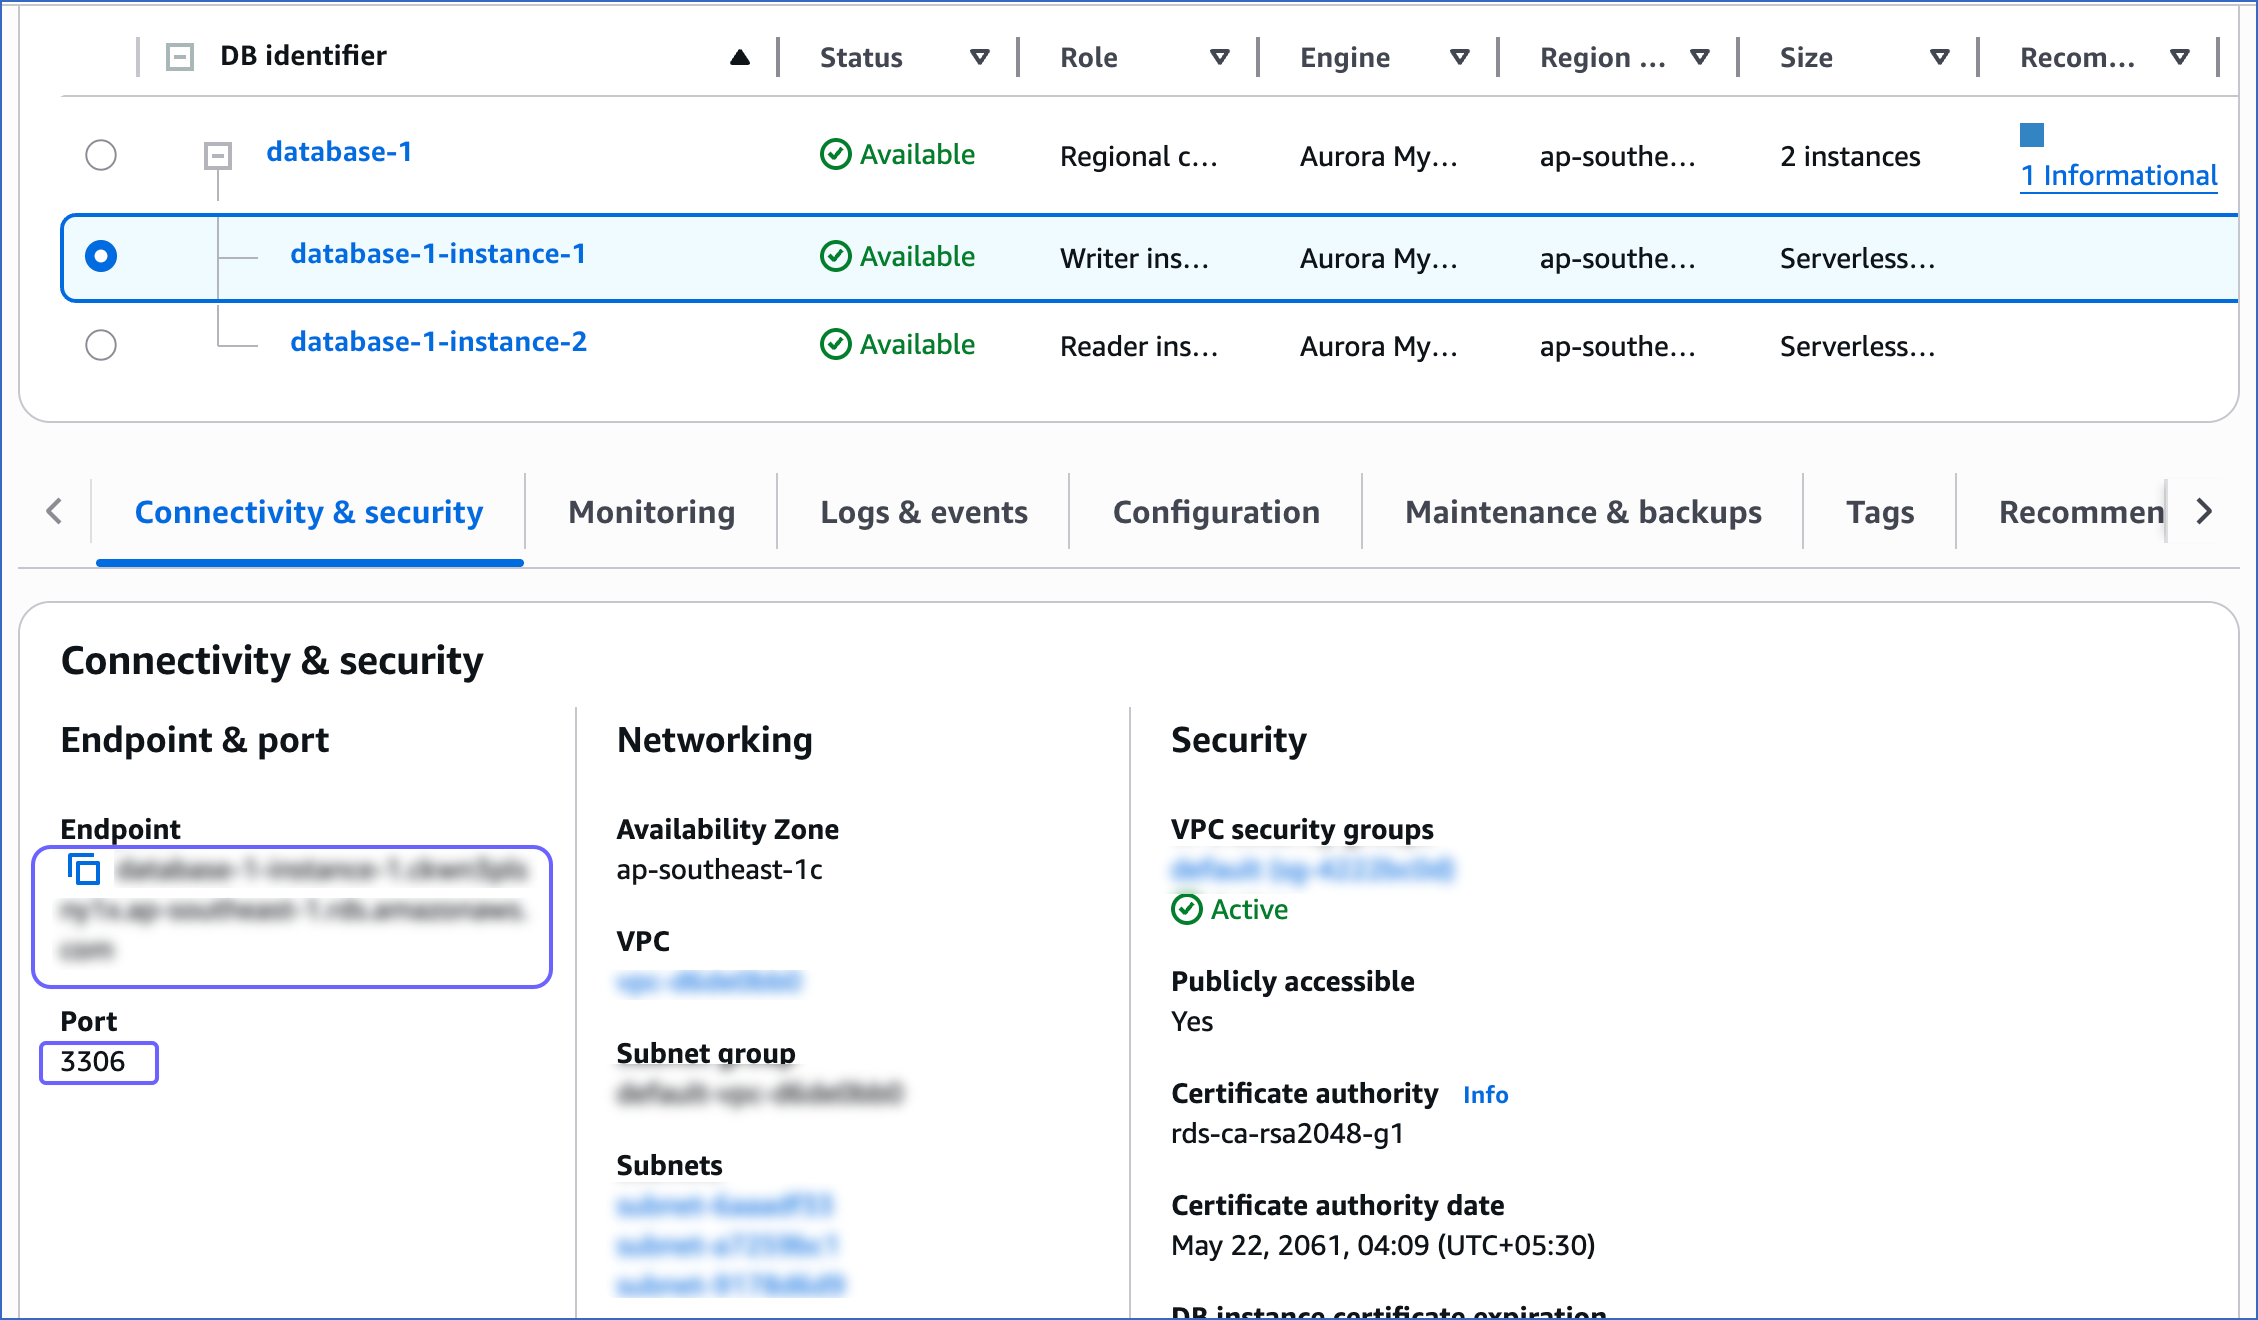
Task: Click the sort ascending arrow for DB identifier
Action: point(740,57)
